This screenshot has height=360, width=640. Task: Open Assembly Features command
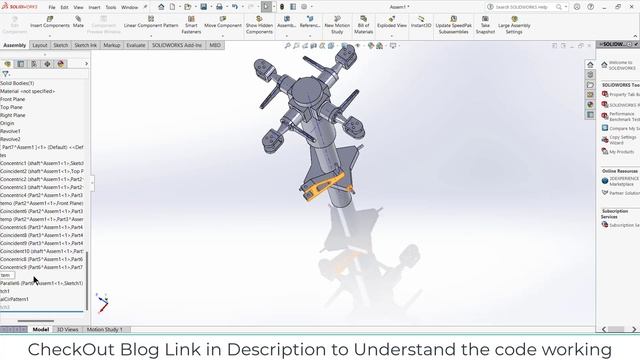pos(287,22)
